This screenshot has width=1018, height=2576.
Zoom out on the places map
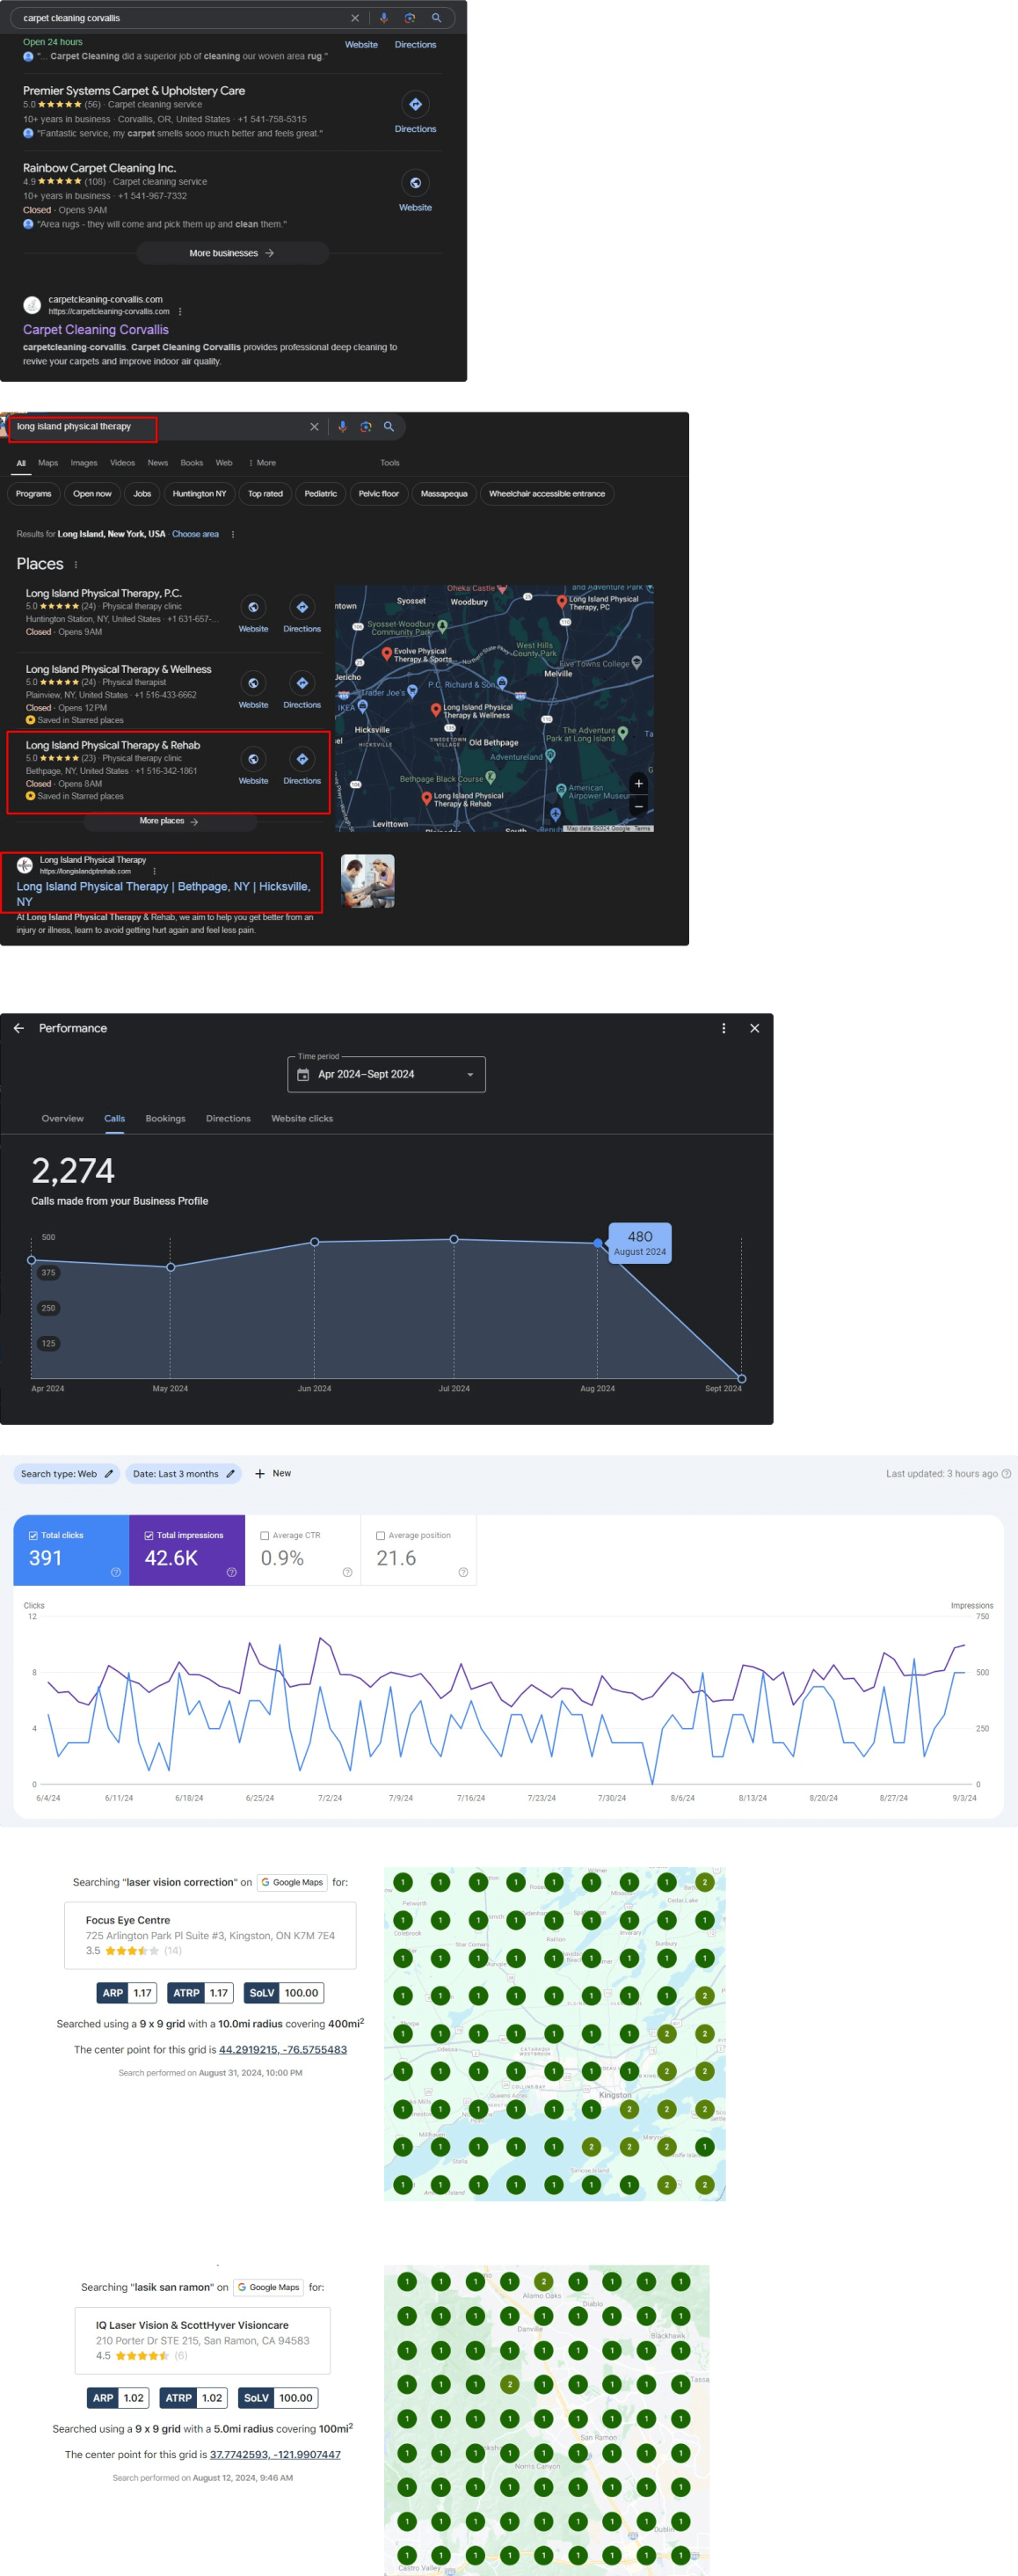pyautogui.click(x=639, y=806)
